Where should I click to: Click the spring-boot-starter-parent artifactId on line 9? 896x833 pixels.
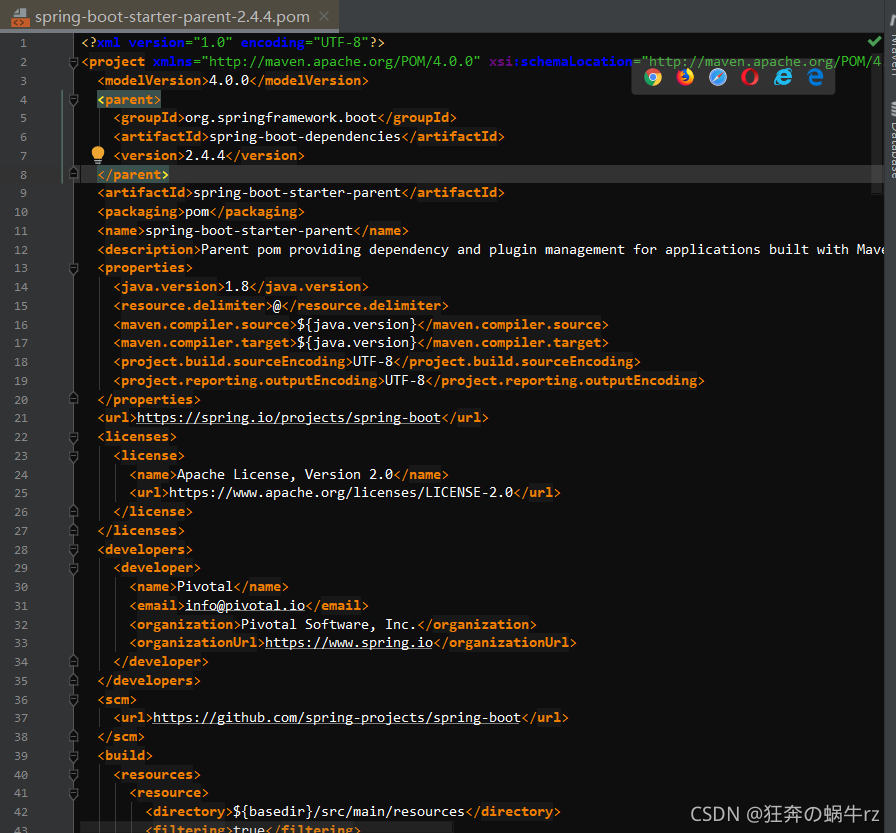click(x=297, y=193)
